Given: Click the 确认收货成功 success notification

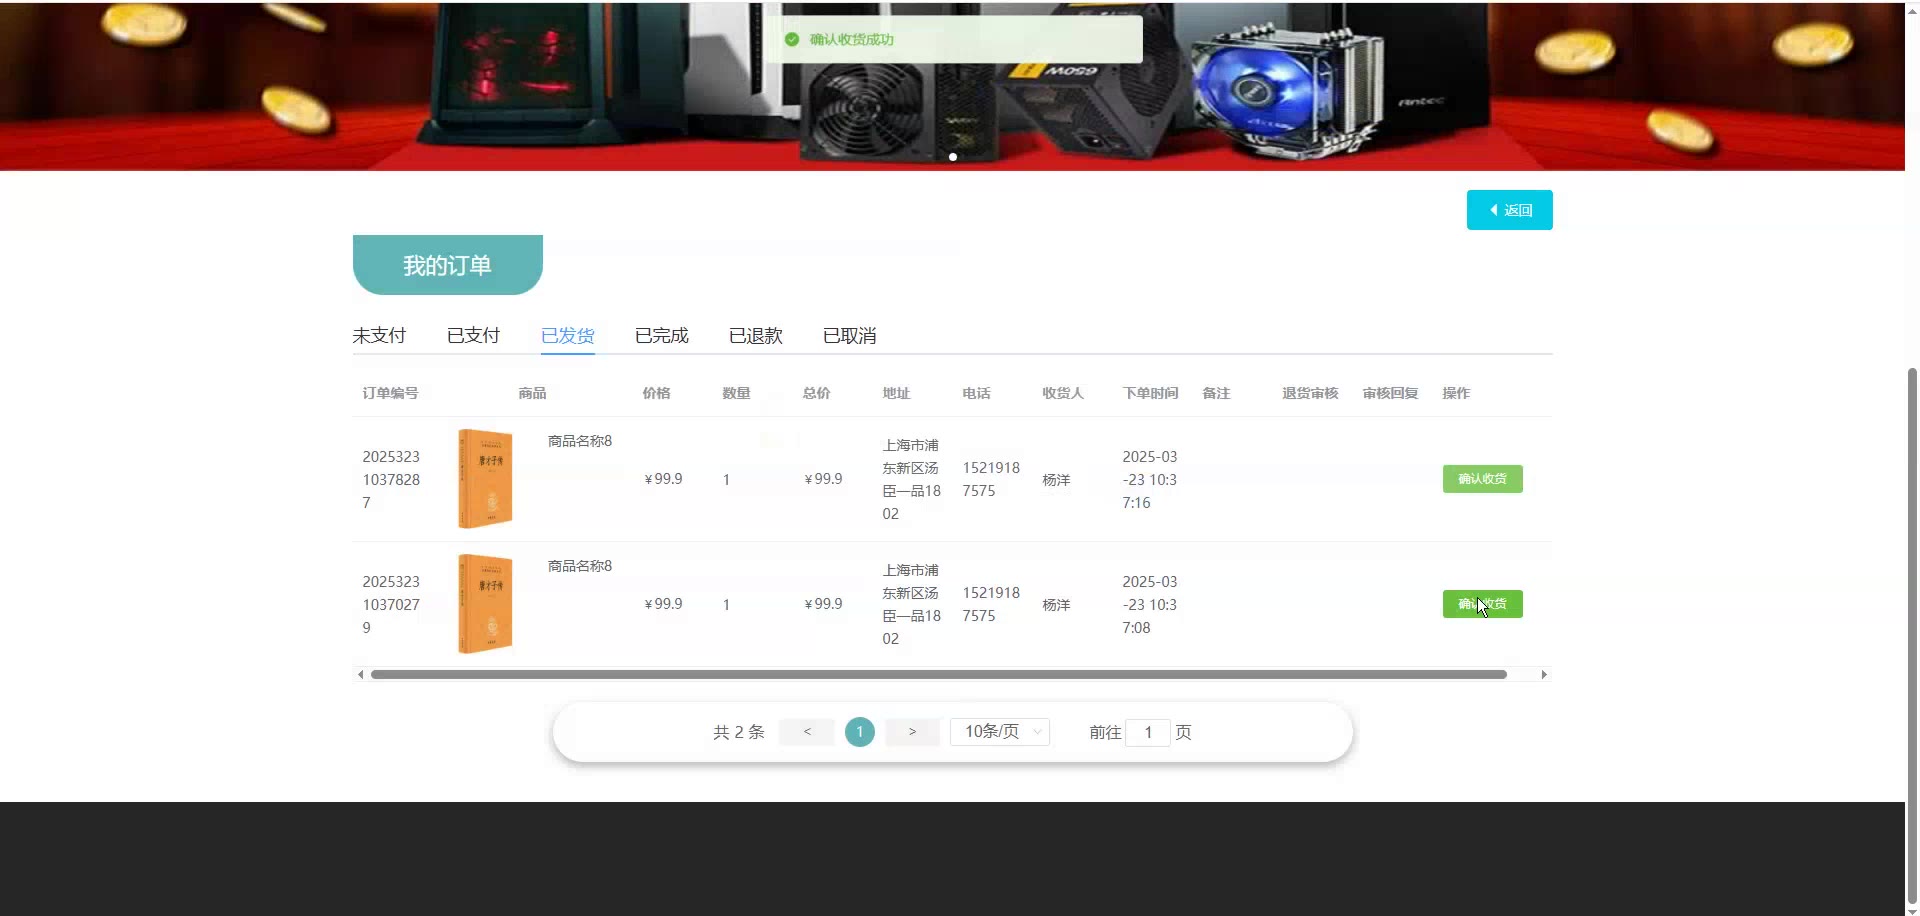Looking at the screenshot, I should pyautogui.click(x=953, y=39).
